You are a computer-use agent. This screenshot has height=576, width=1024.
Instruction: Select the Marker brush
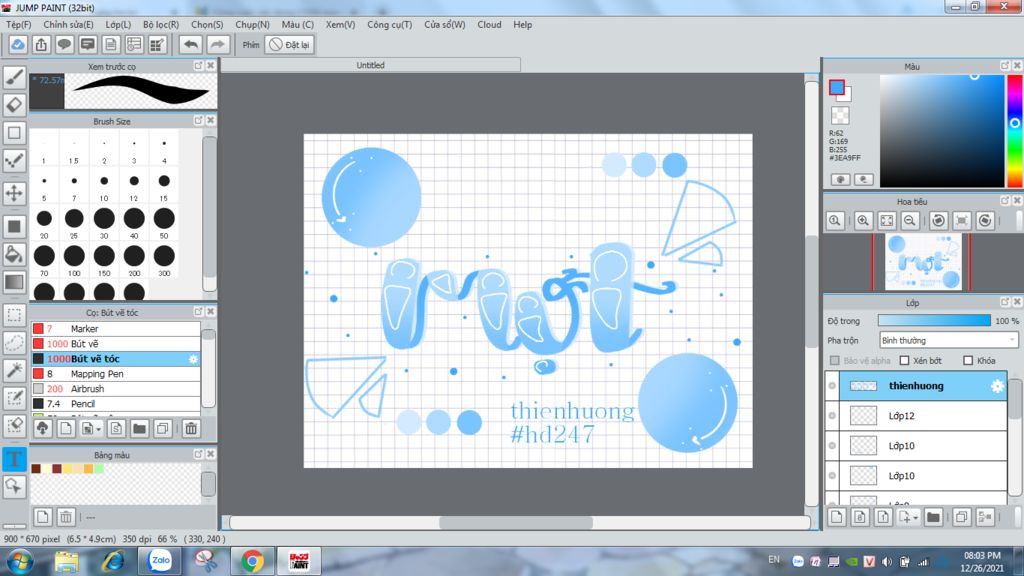pyautogui.click(x=116, y=328)
